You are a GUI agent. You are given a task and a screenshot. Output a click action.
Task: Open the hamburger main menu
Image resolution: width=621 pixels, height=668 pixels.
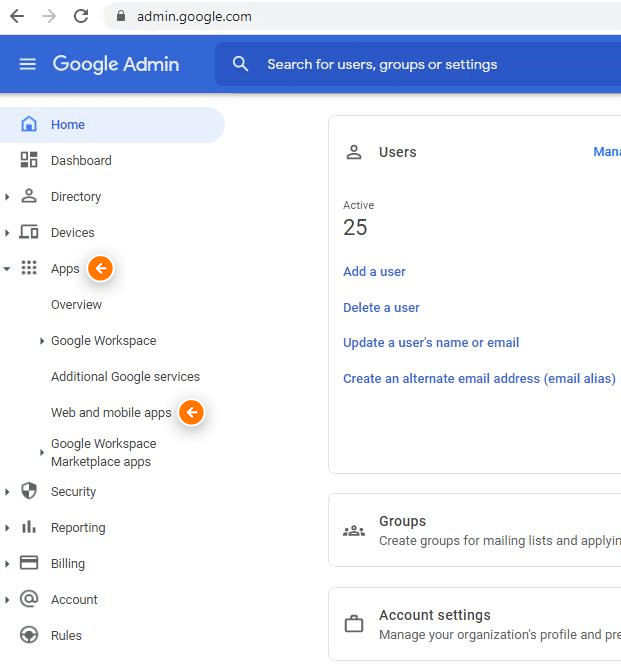pos(28,64)
